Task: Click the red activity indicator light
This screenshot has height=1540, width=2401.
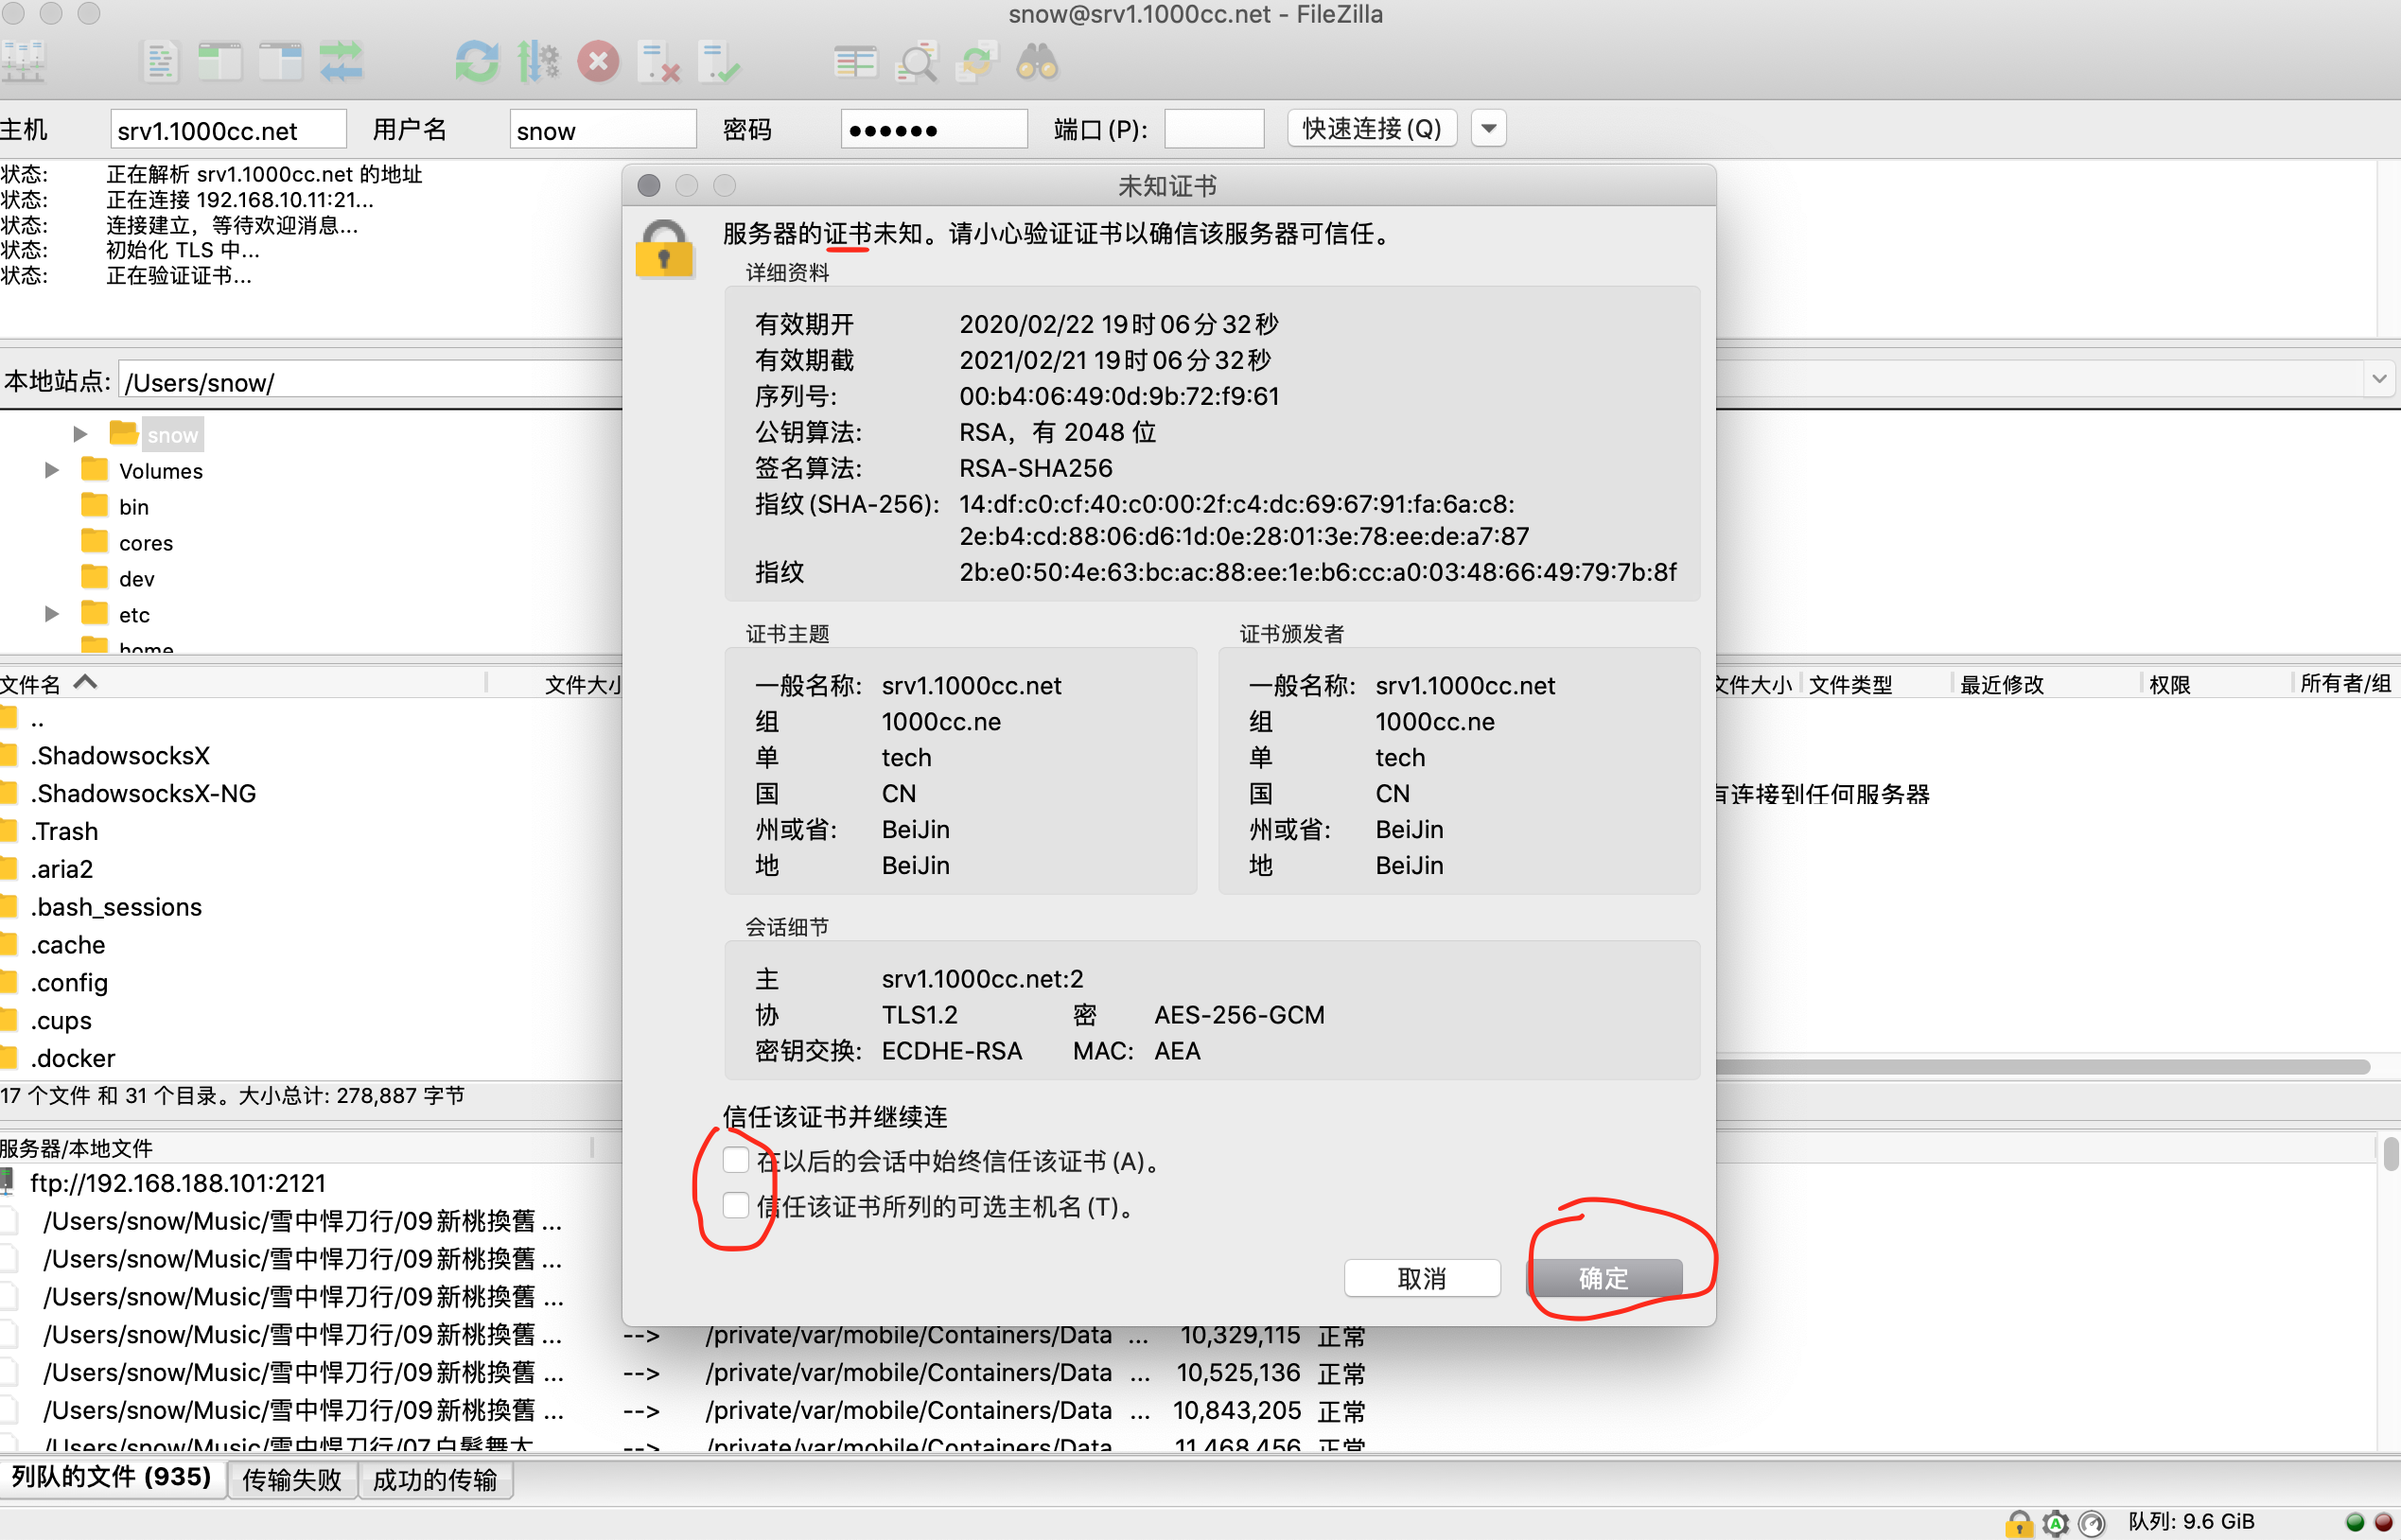Action: (2383, 1522)
